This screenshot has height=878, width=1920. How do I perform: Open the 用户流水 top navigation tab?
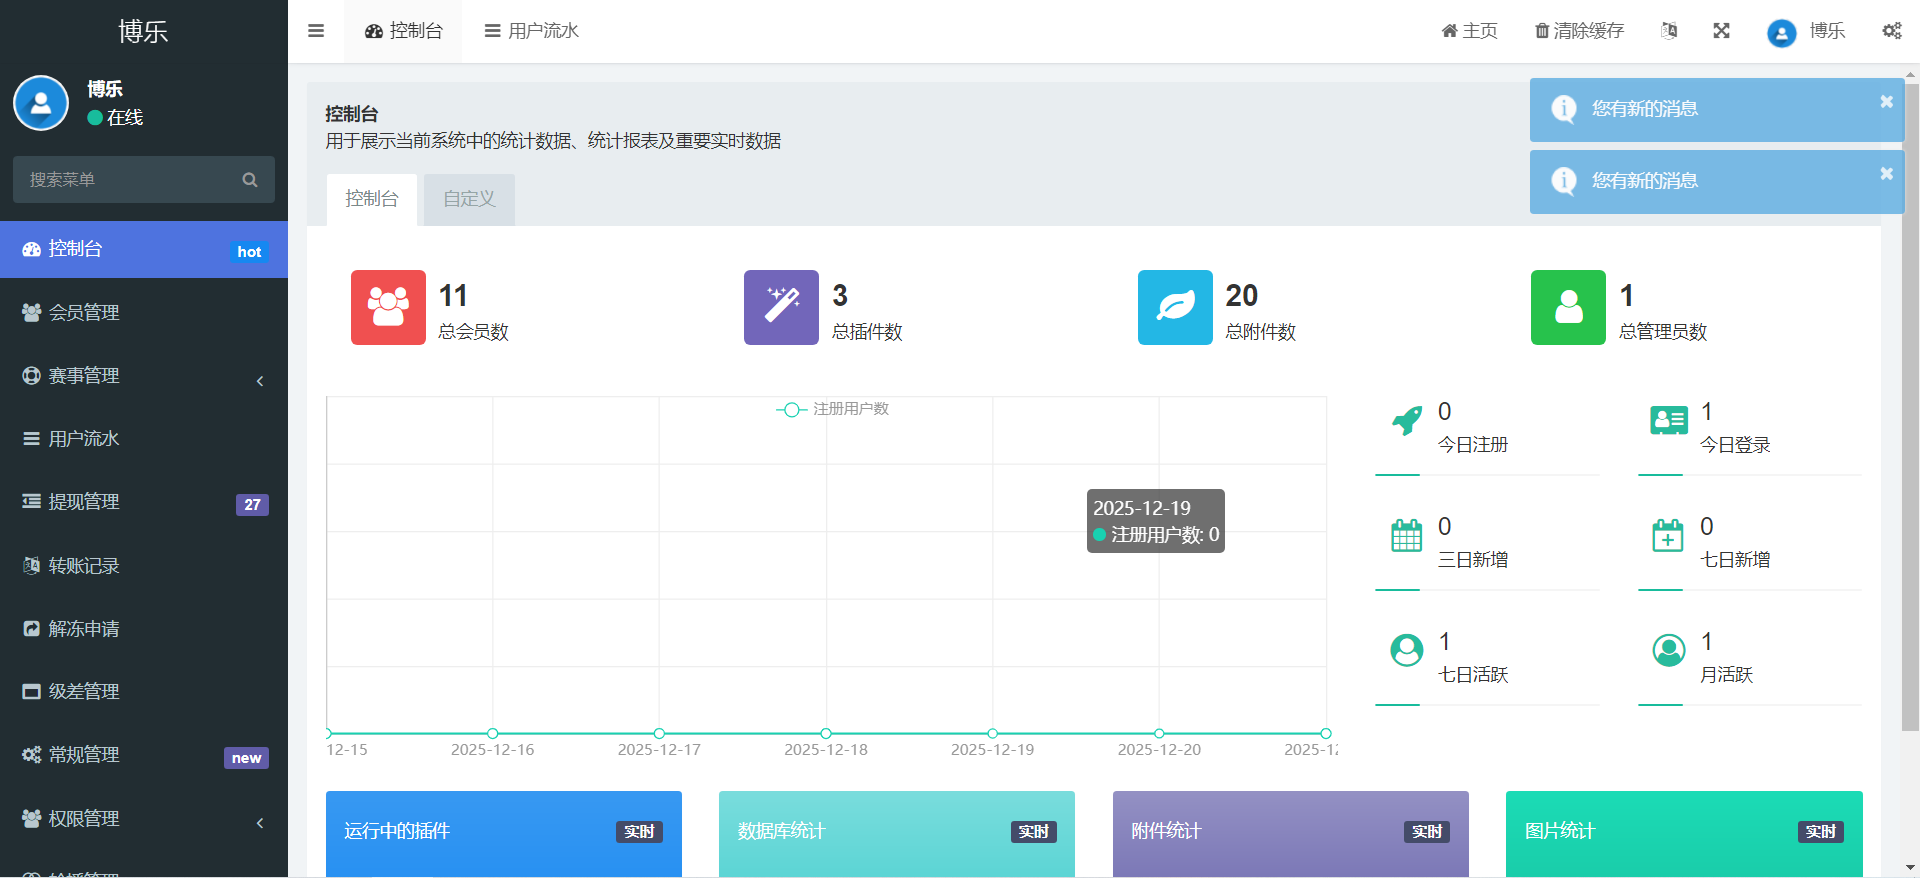[x=531, y=31]
